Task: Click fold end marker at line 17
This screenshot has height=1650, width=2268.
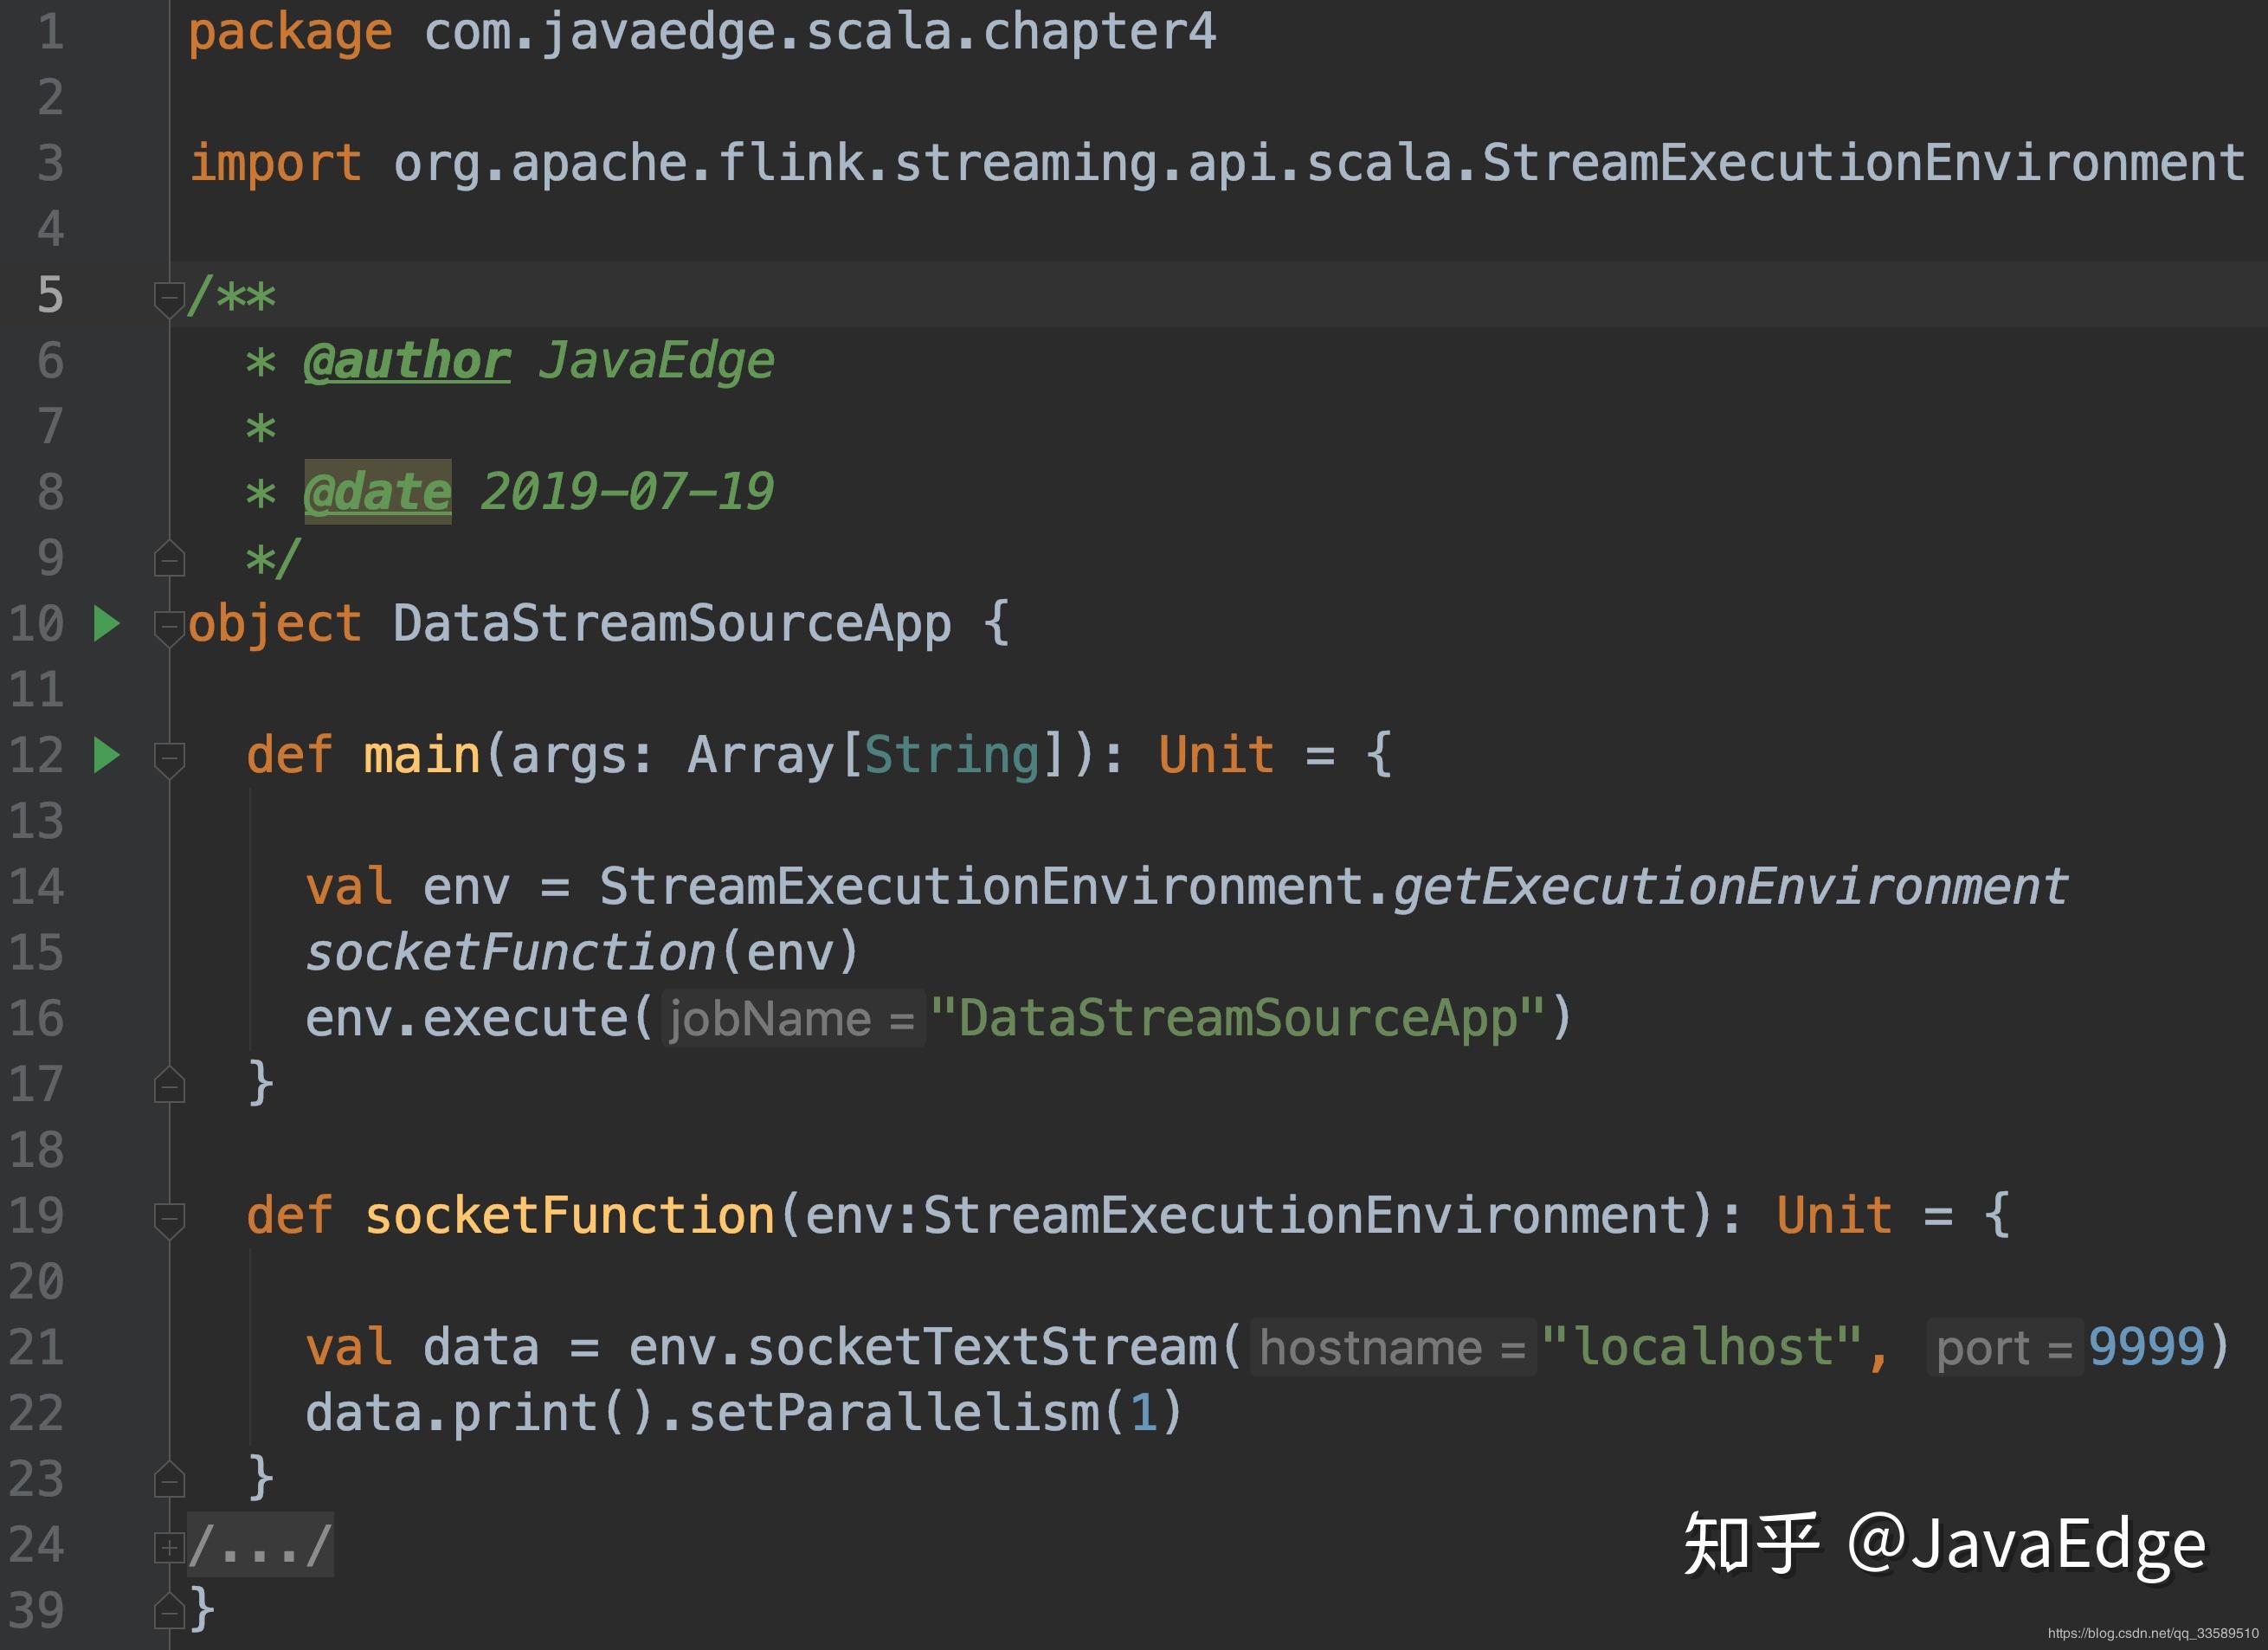Action: (x=169, y=1085)
